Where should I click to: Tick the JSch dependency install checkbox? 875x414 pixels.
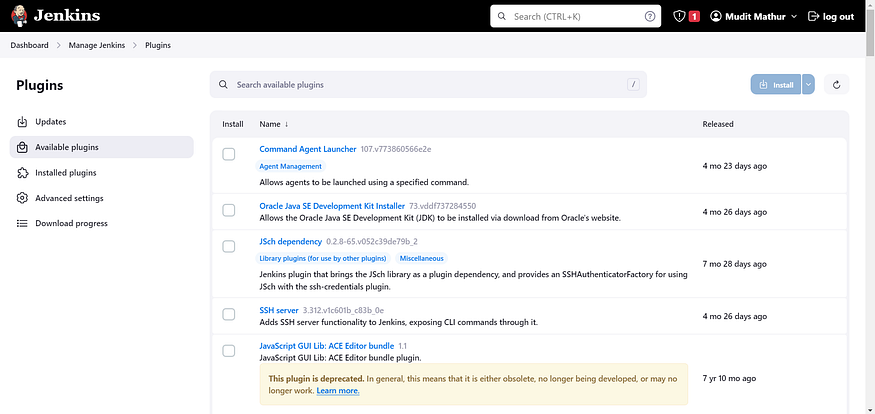pos(229,247)
